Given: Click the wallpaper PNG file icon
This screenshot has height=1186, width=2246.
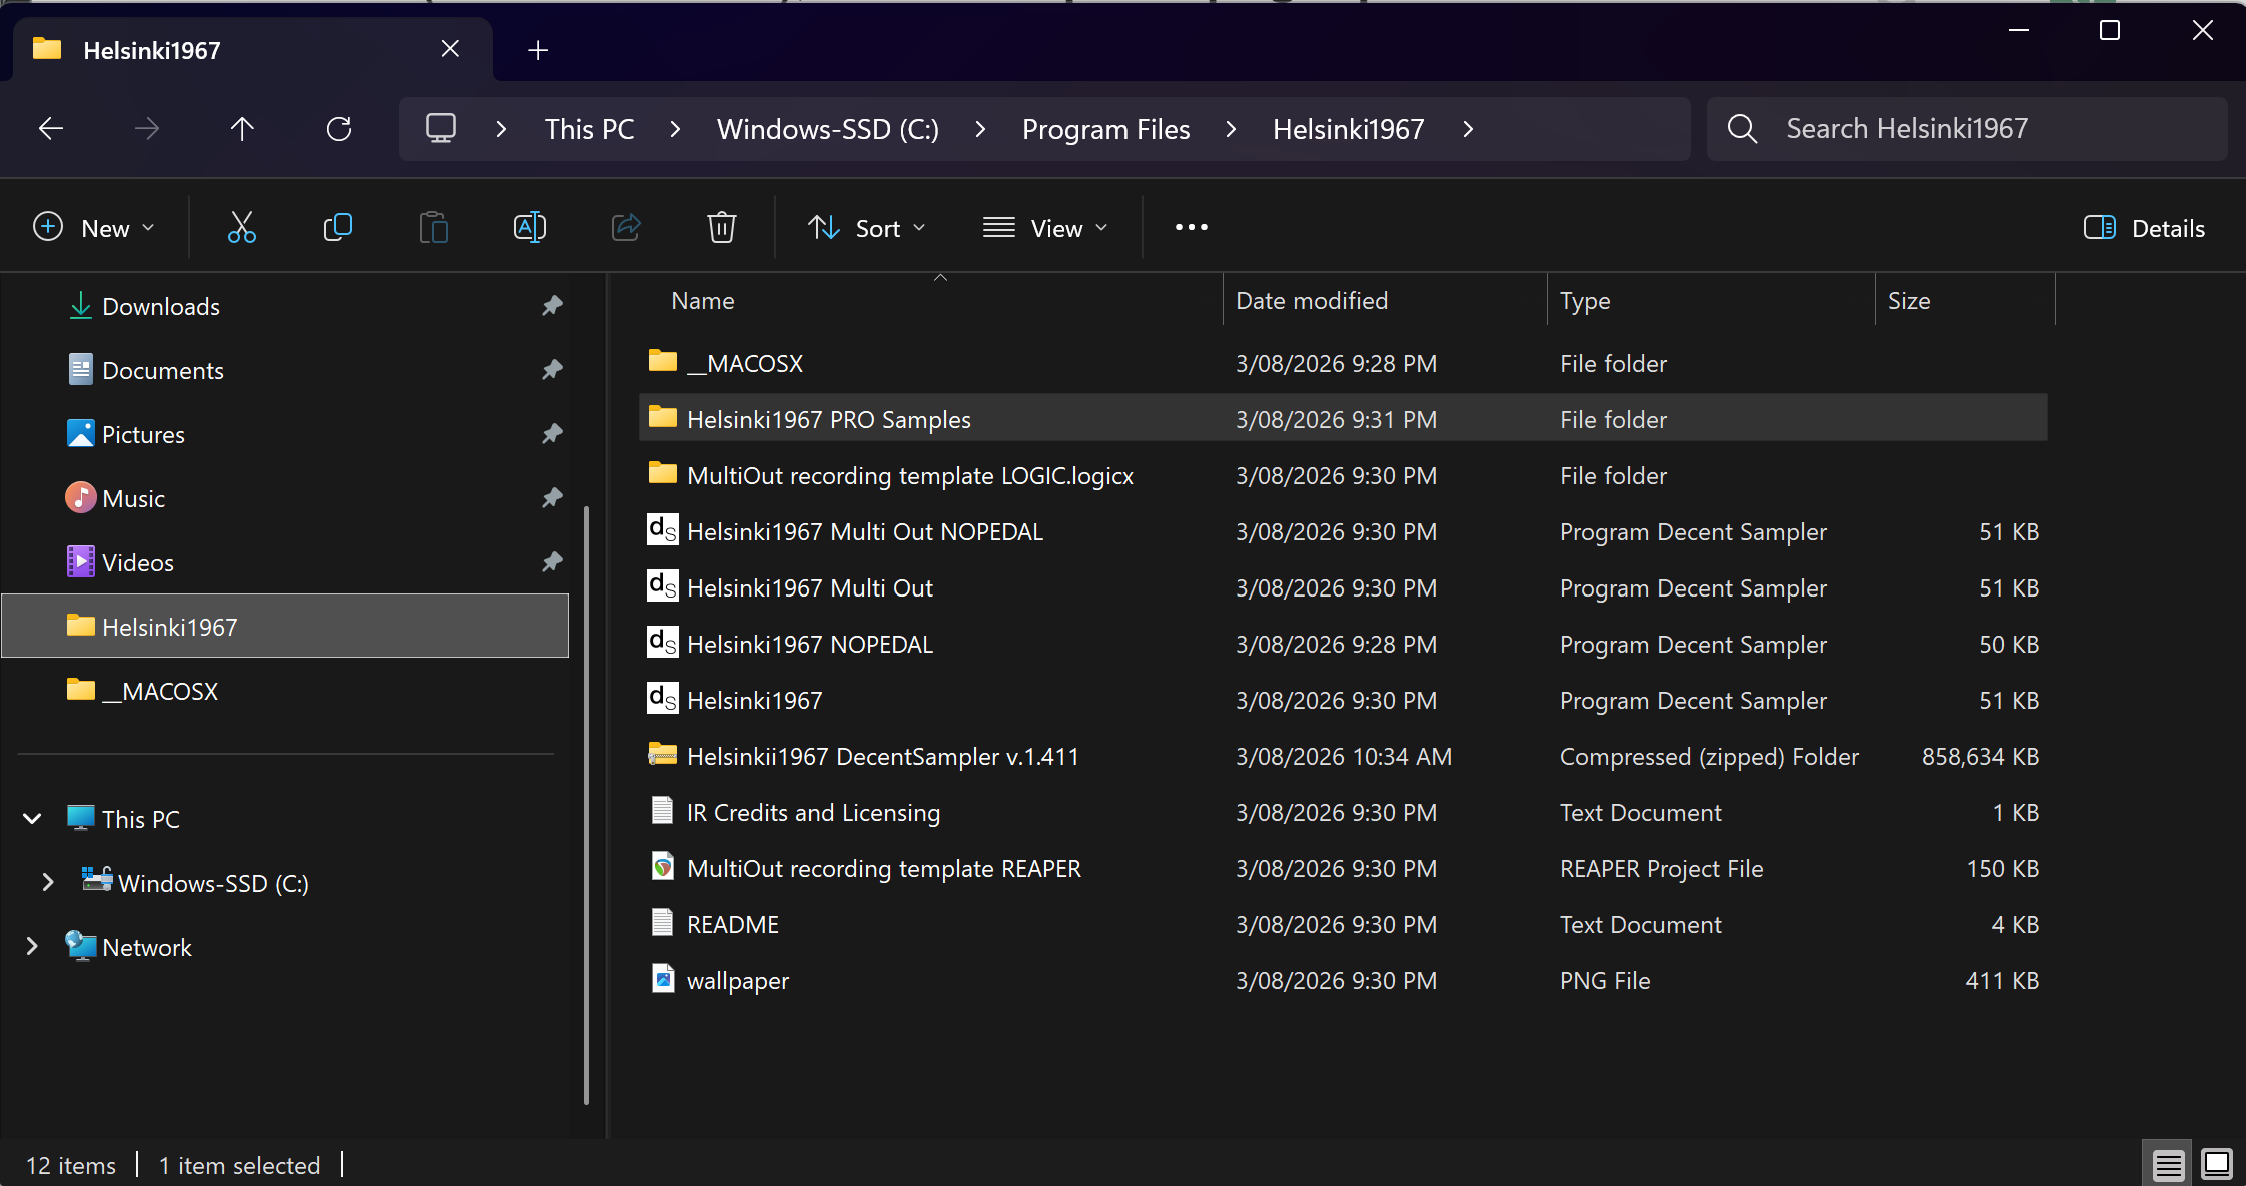Looking at the screenshot, I should point(662,979).
